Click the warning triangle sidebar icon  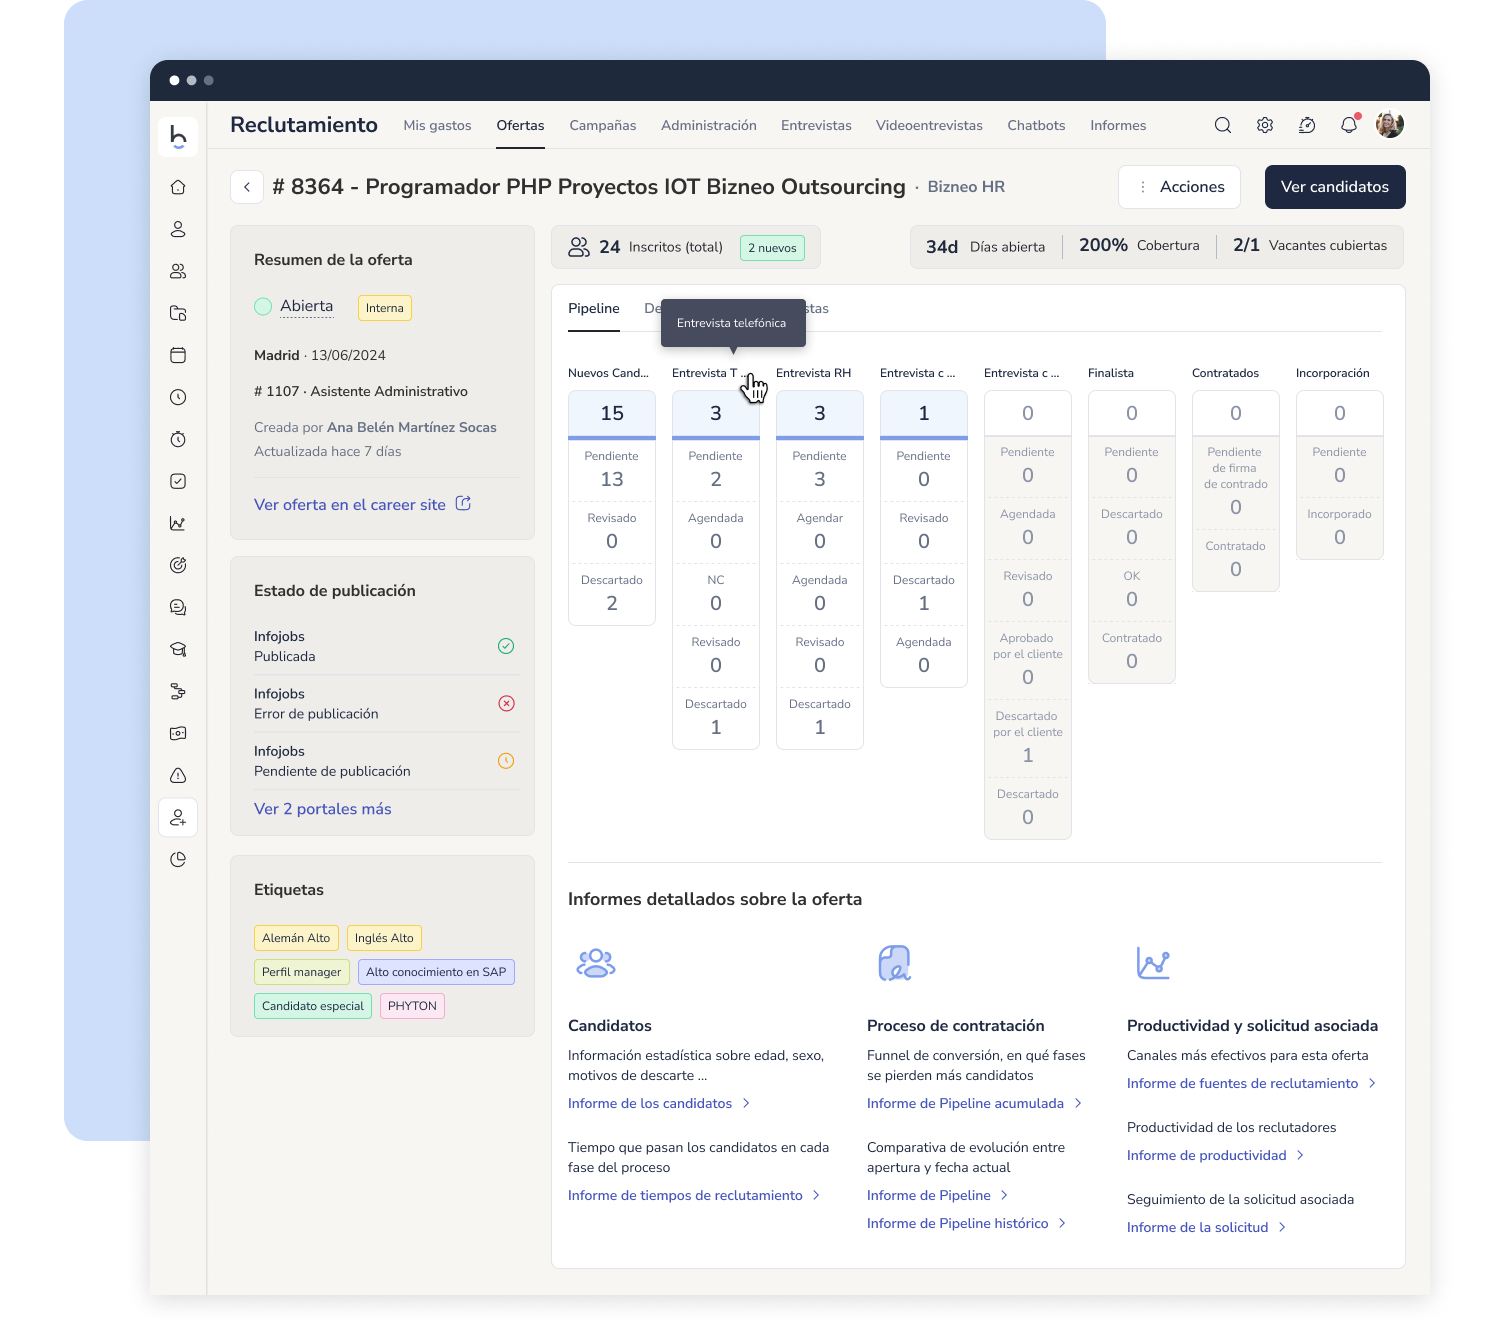[x=178, y=775]
